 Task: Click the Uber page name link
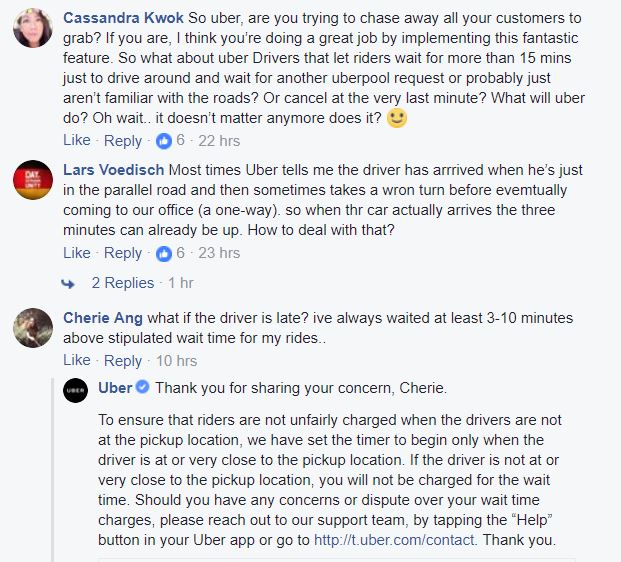point(115,388)
